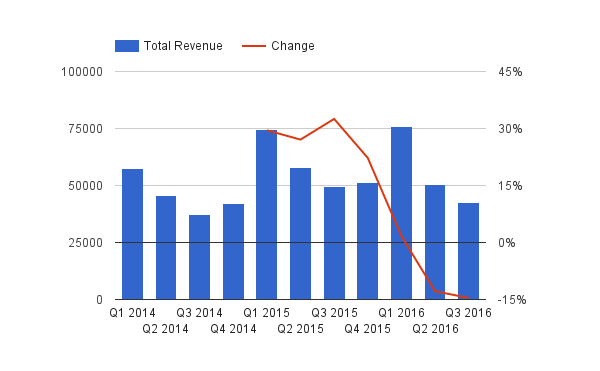The width and height of the screenshot is (600, 371).
Task: Click the blue Total Revenue legend swatch
Action: tap(127, 46)
